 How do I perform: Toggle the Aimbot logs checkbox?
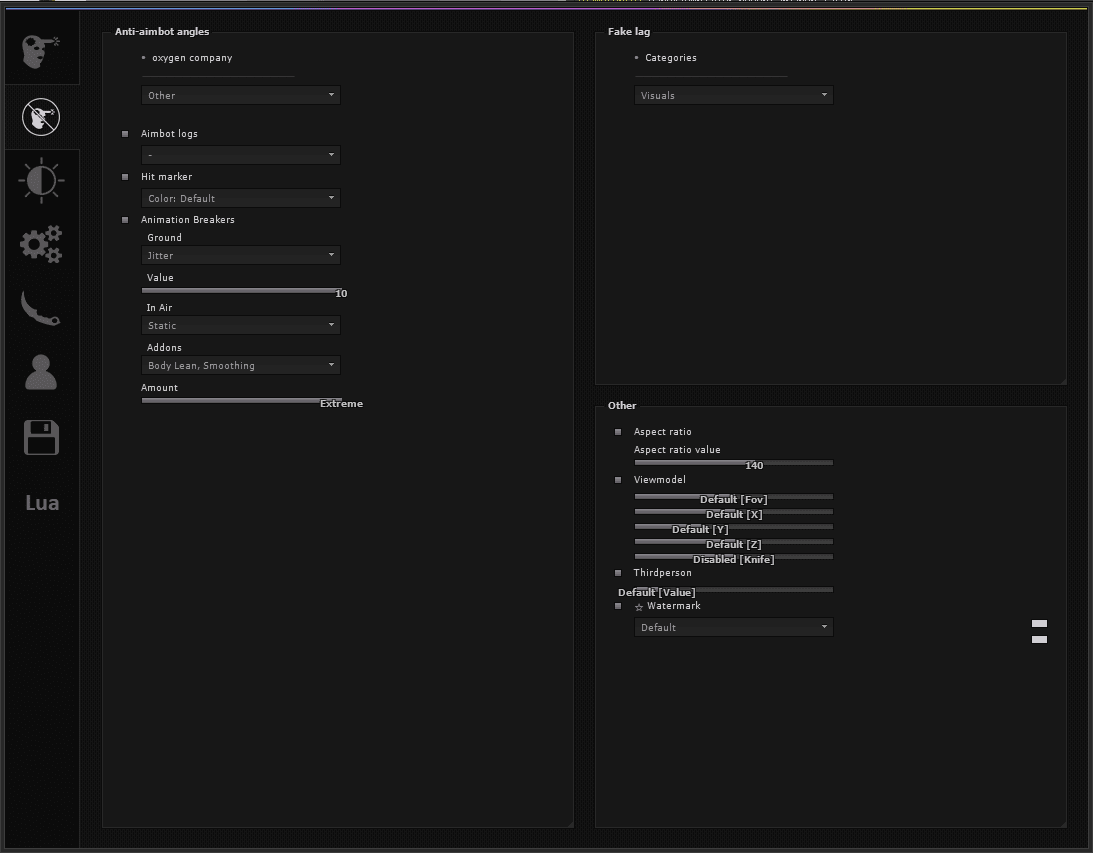click(x=125, y=134)
